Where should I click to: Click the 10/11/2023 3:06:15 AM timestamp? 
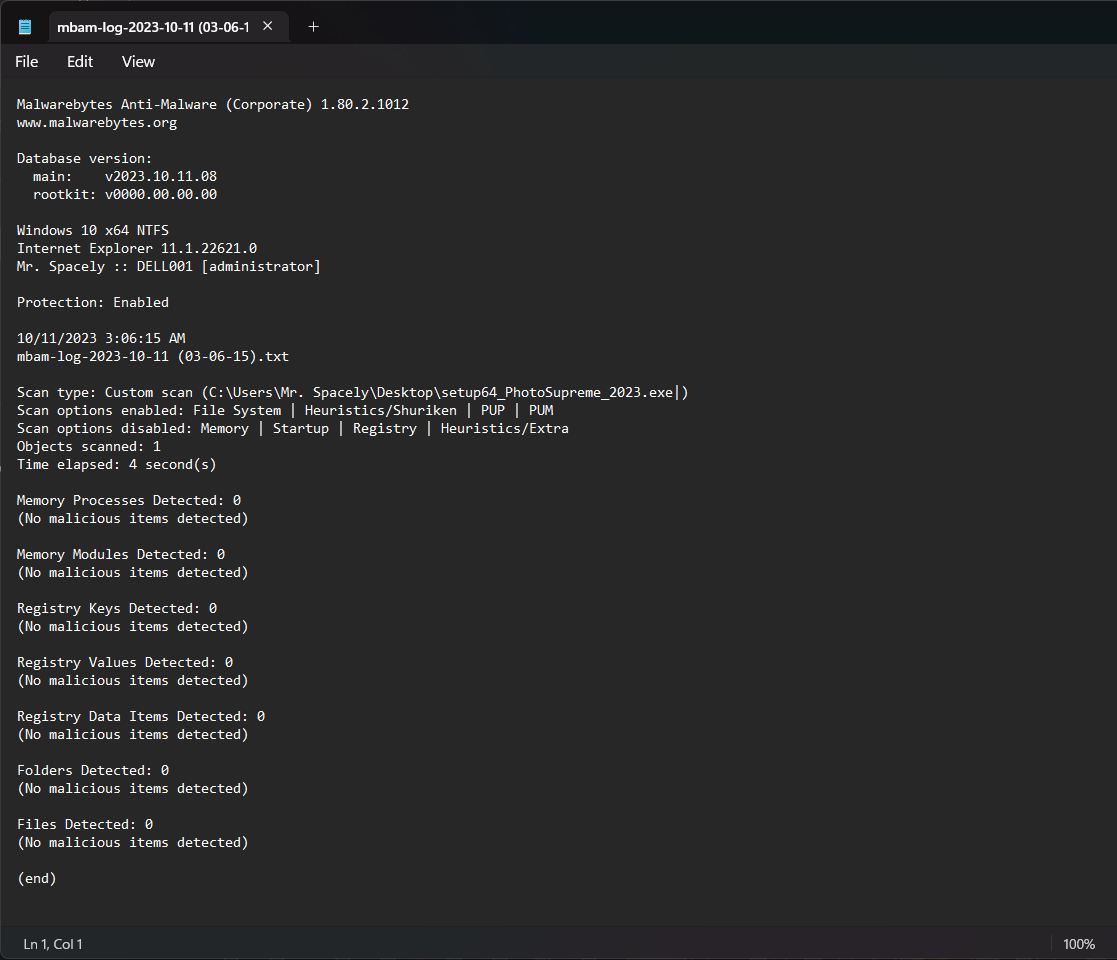[x=101, y=338]
